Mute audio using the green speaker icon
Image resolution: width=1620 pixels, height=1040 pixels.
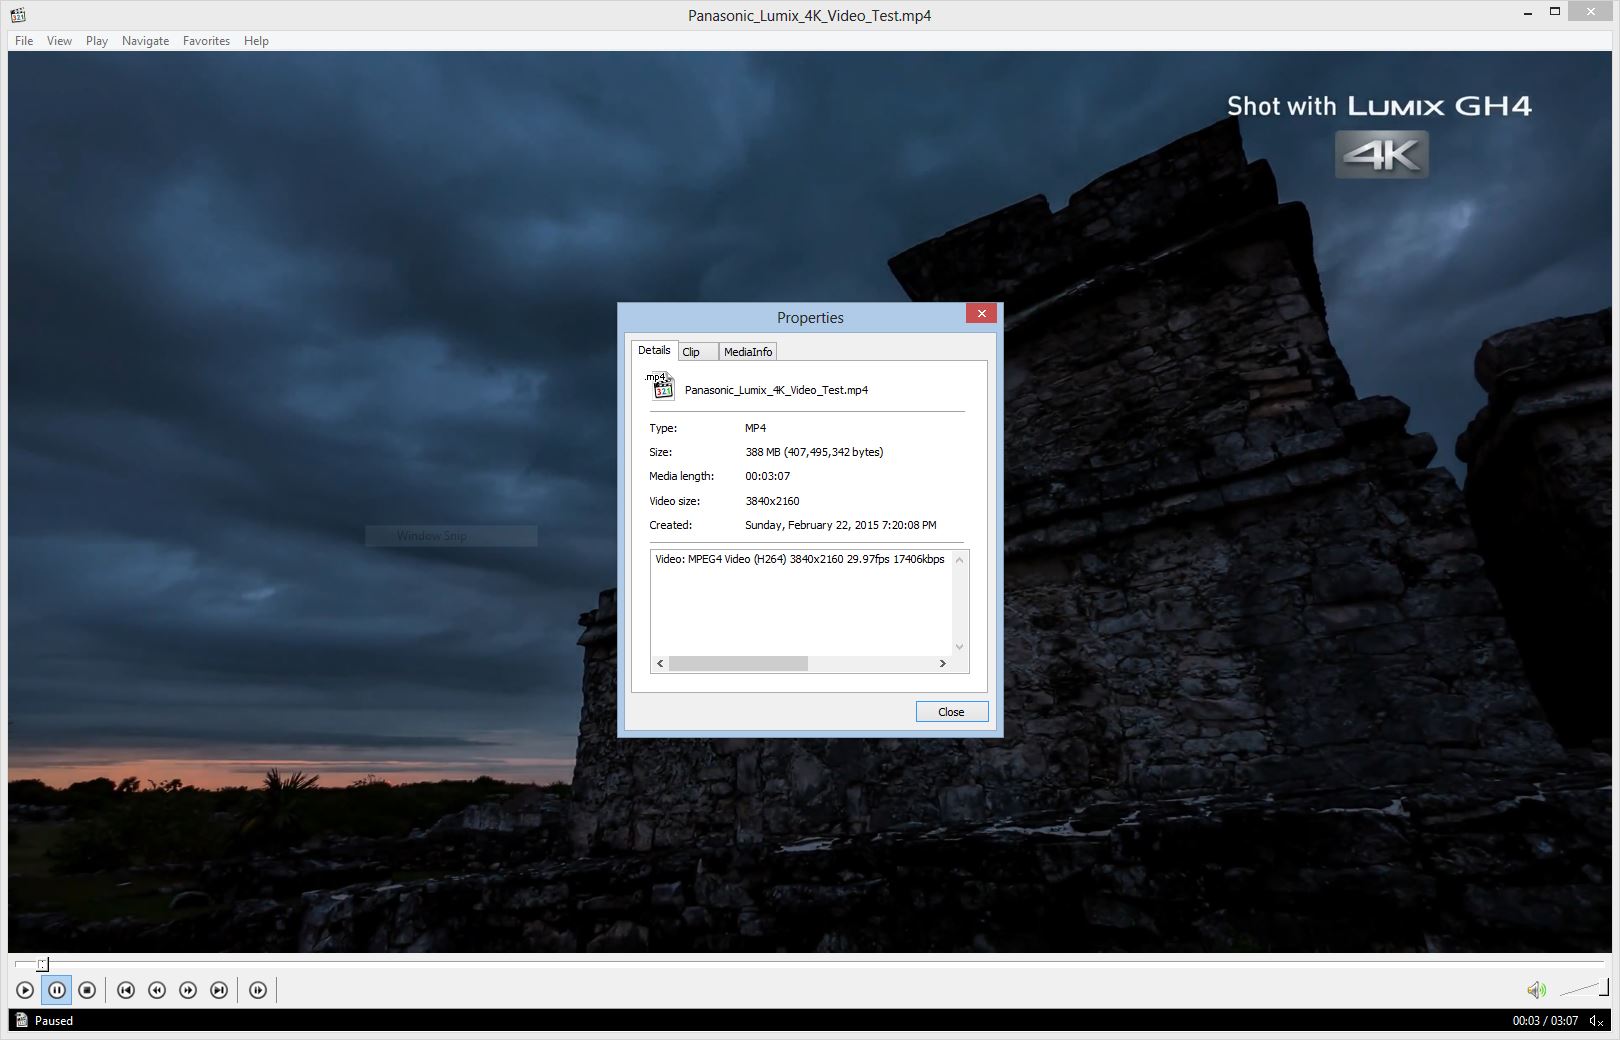tap(1536, 990)
